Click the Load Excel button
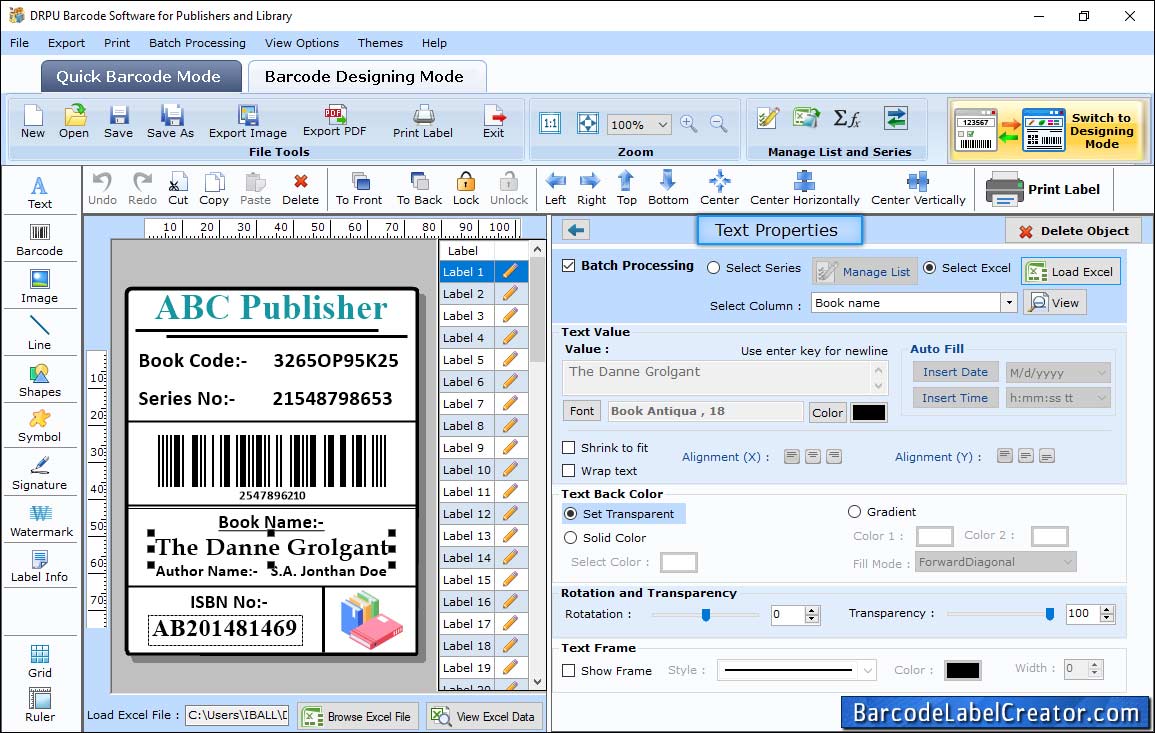The height and width of the screenshot is (733, 1155). coord(1071,272)
